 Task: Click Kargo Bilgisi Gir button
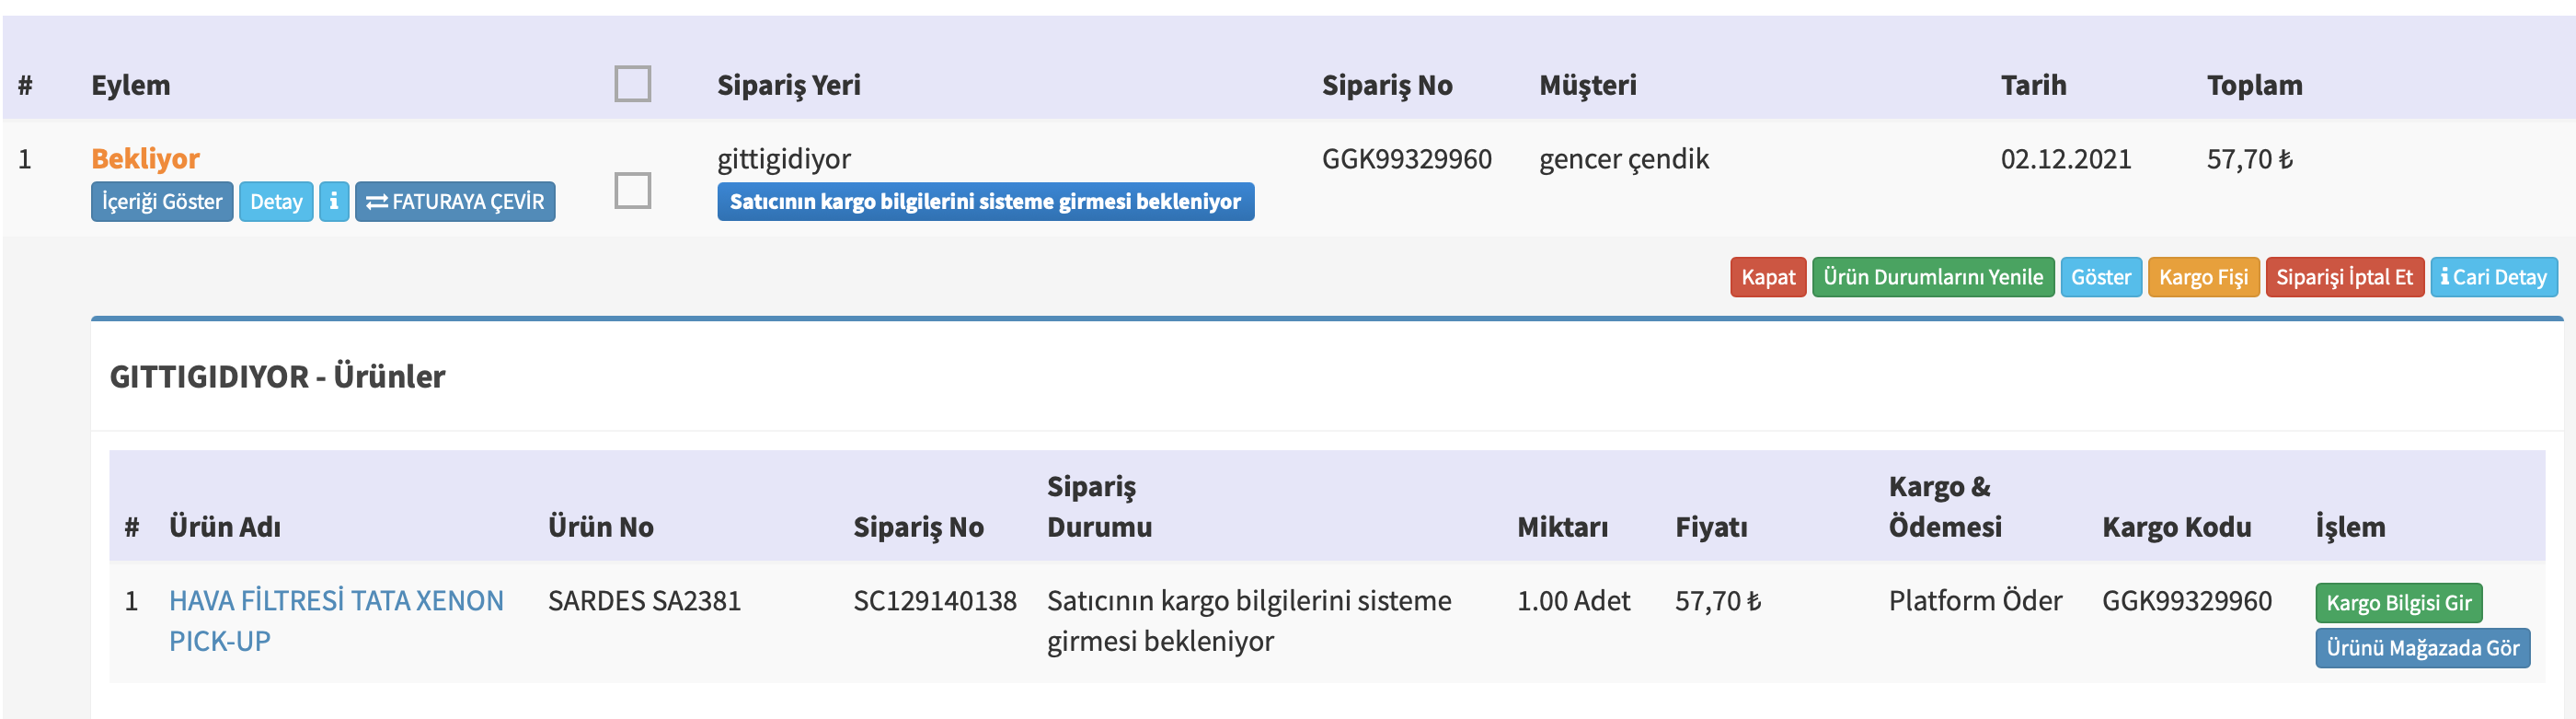[2398, 603]
